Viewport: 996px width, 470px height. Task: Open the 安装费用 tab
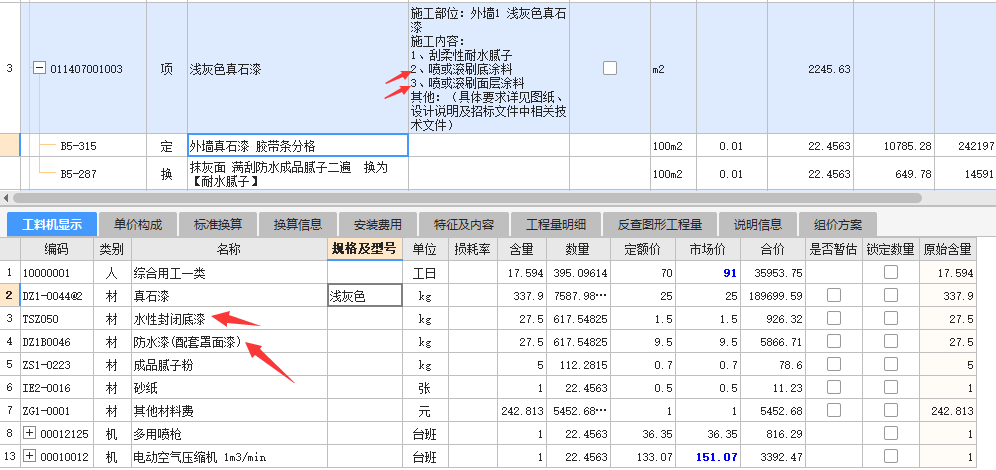377,224
